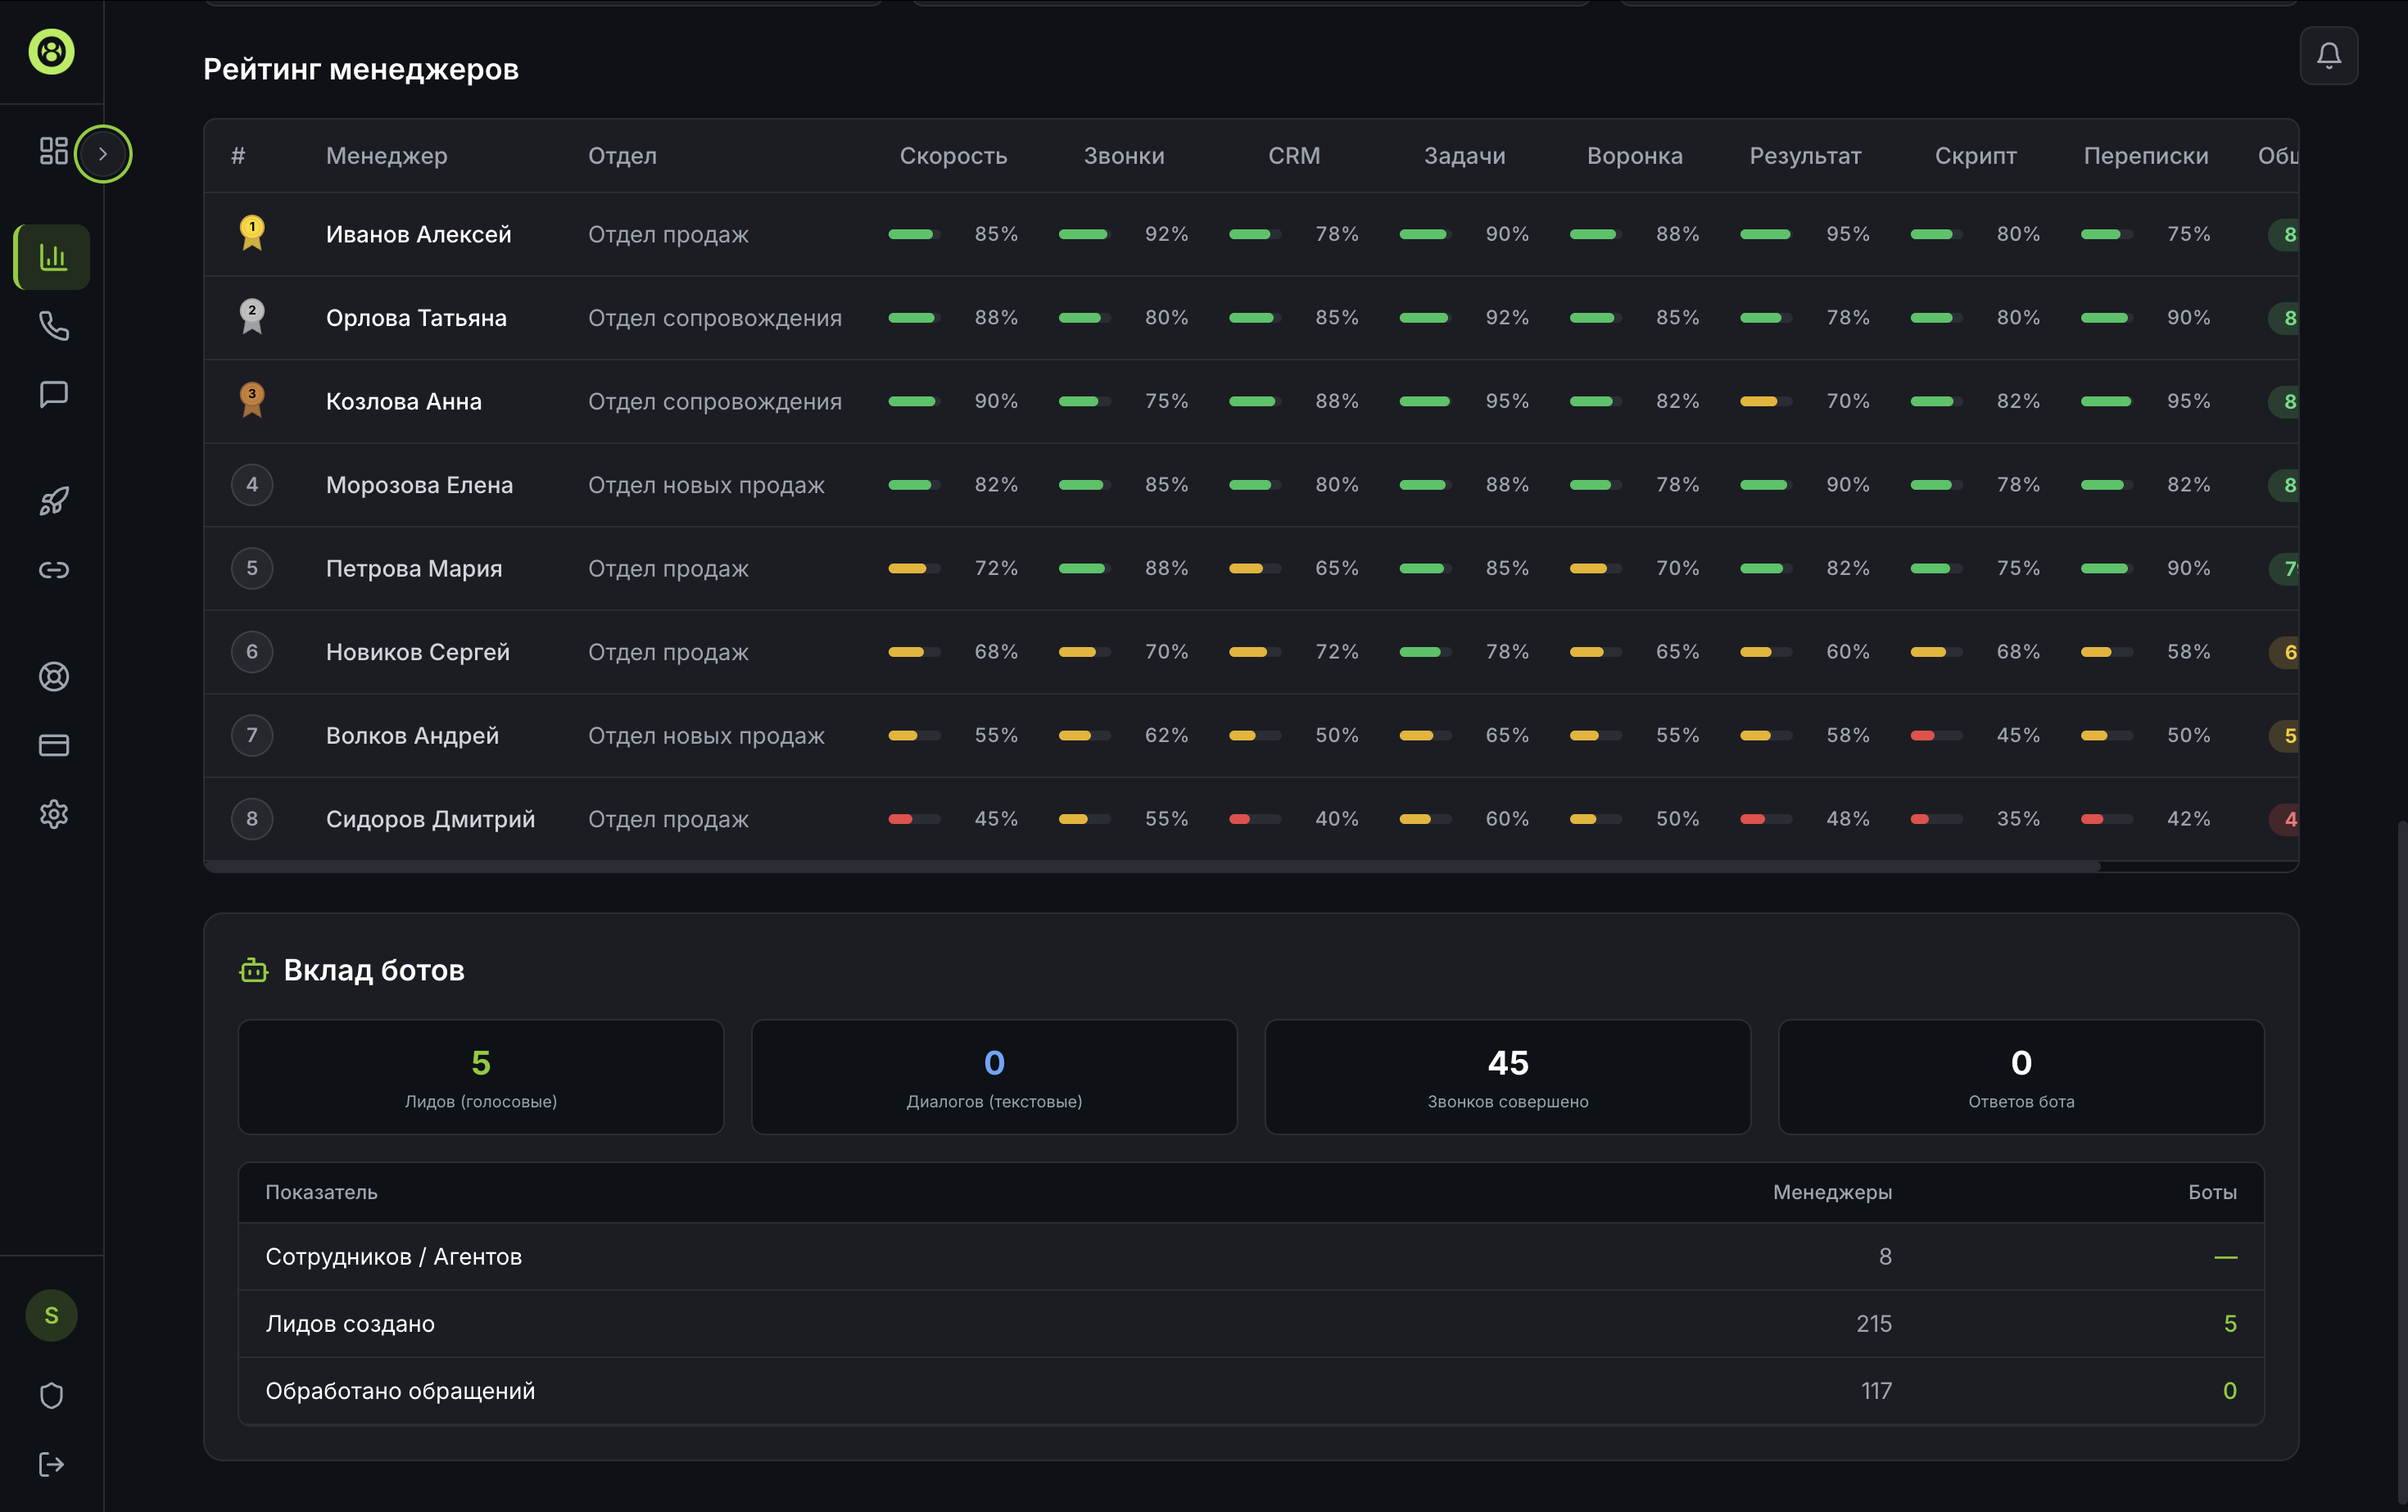Click the Звонков совершено stat card
Viewport: 2408px width, 1512px height.
(1507, 1077)
